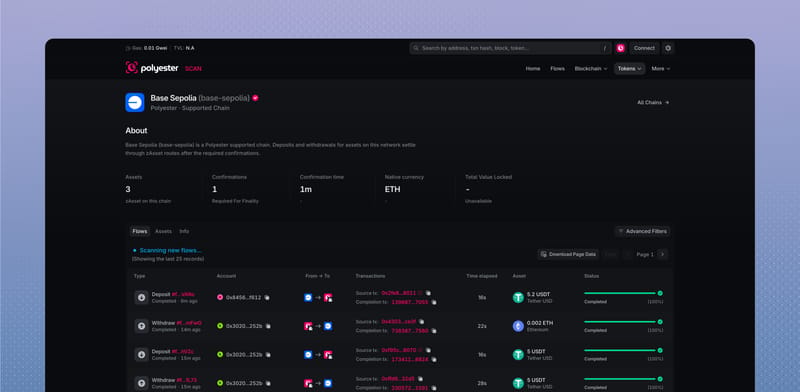Click the Connect button
This screenshot has height=392, width=800.
pos(644,48)
